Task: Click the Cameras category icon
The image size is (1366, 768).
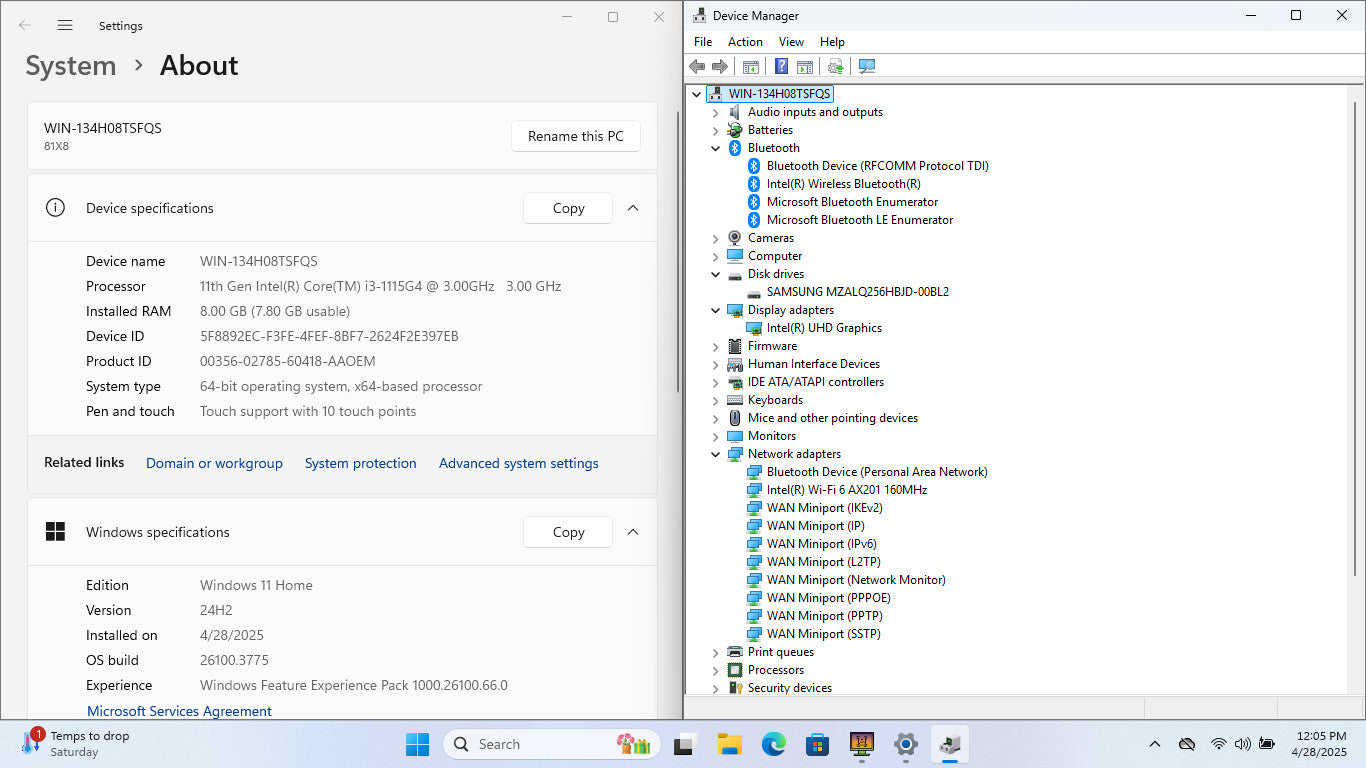Action: coord(735,238)
